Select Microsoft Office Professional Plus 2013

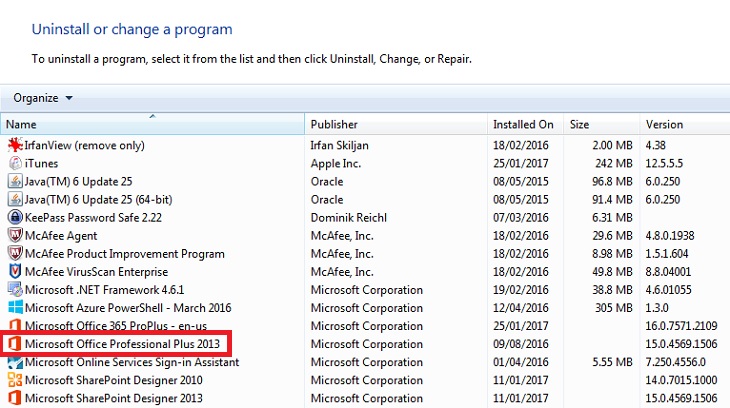tap(122, 344)
